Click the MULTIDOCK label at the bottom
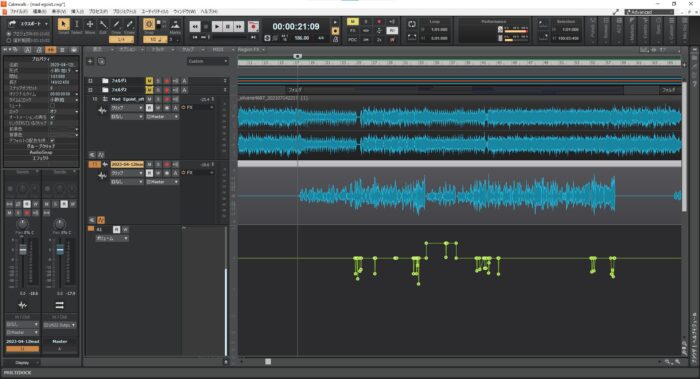 point(17,373)
